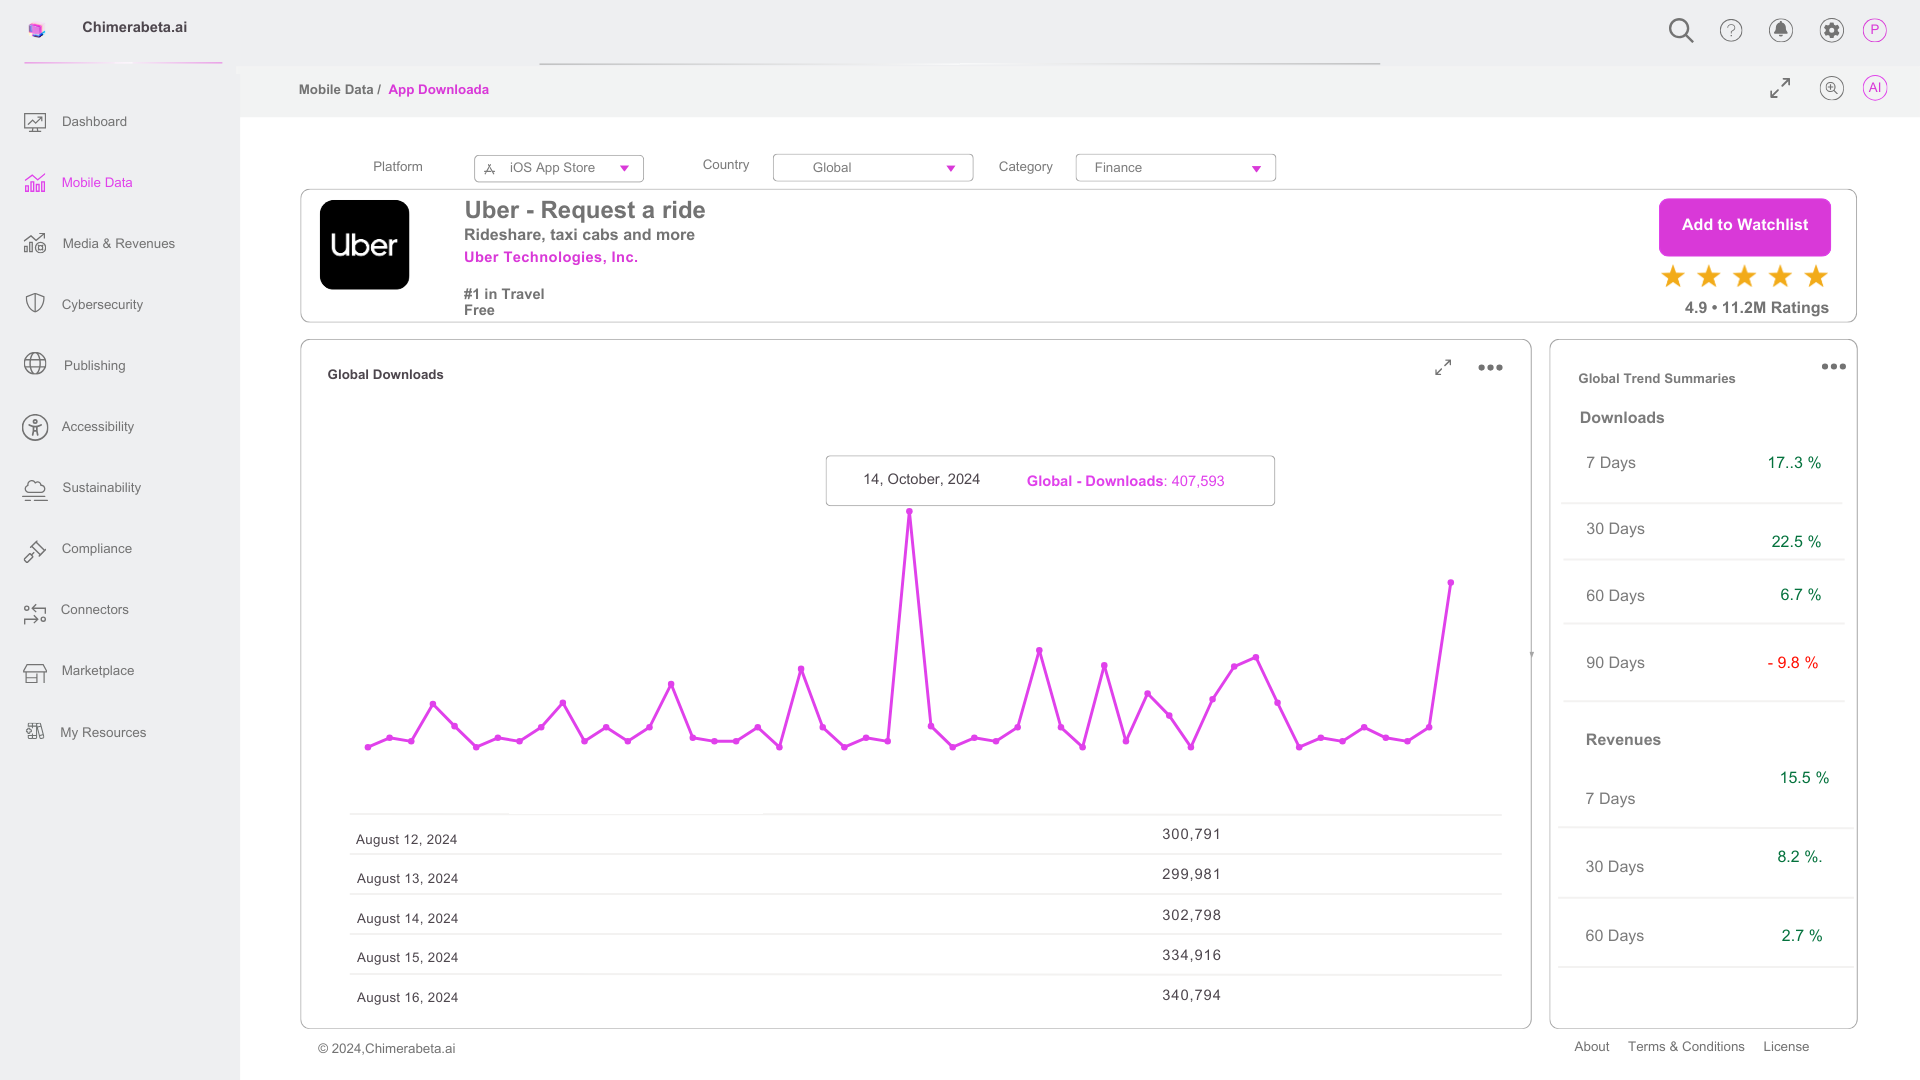1920x1080 pixels.
Task: Go to Dashboard in sidebar
Action: [x=94, y=122]
